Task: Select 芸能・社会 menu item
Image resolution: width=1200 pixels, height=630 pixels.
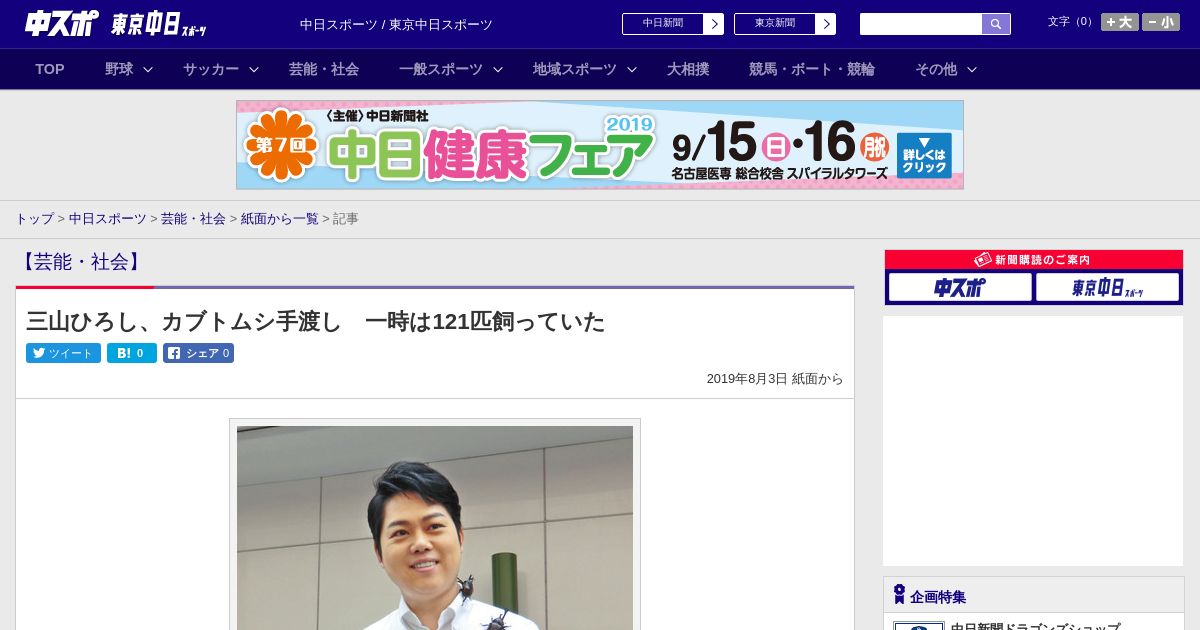Action: point(324,69)
